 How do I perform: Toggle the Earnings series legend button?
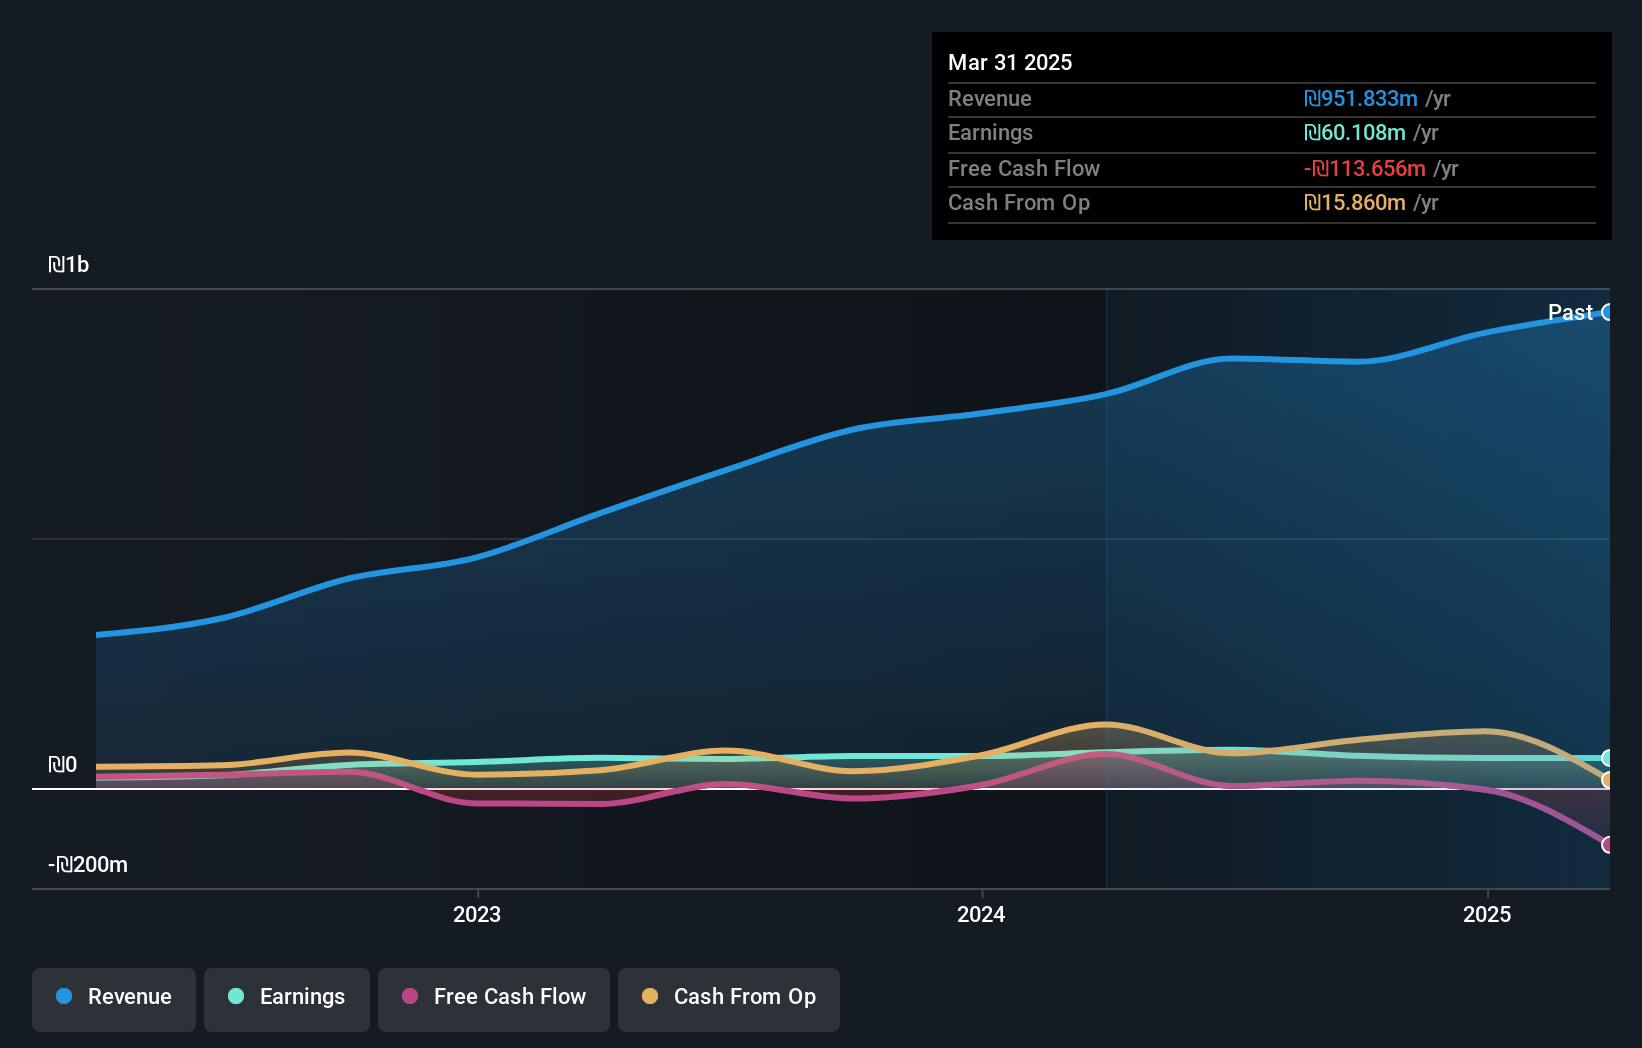tap(287, 999)
